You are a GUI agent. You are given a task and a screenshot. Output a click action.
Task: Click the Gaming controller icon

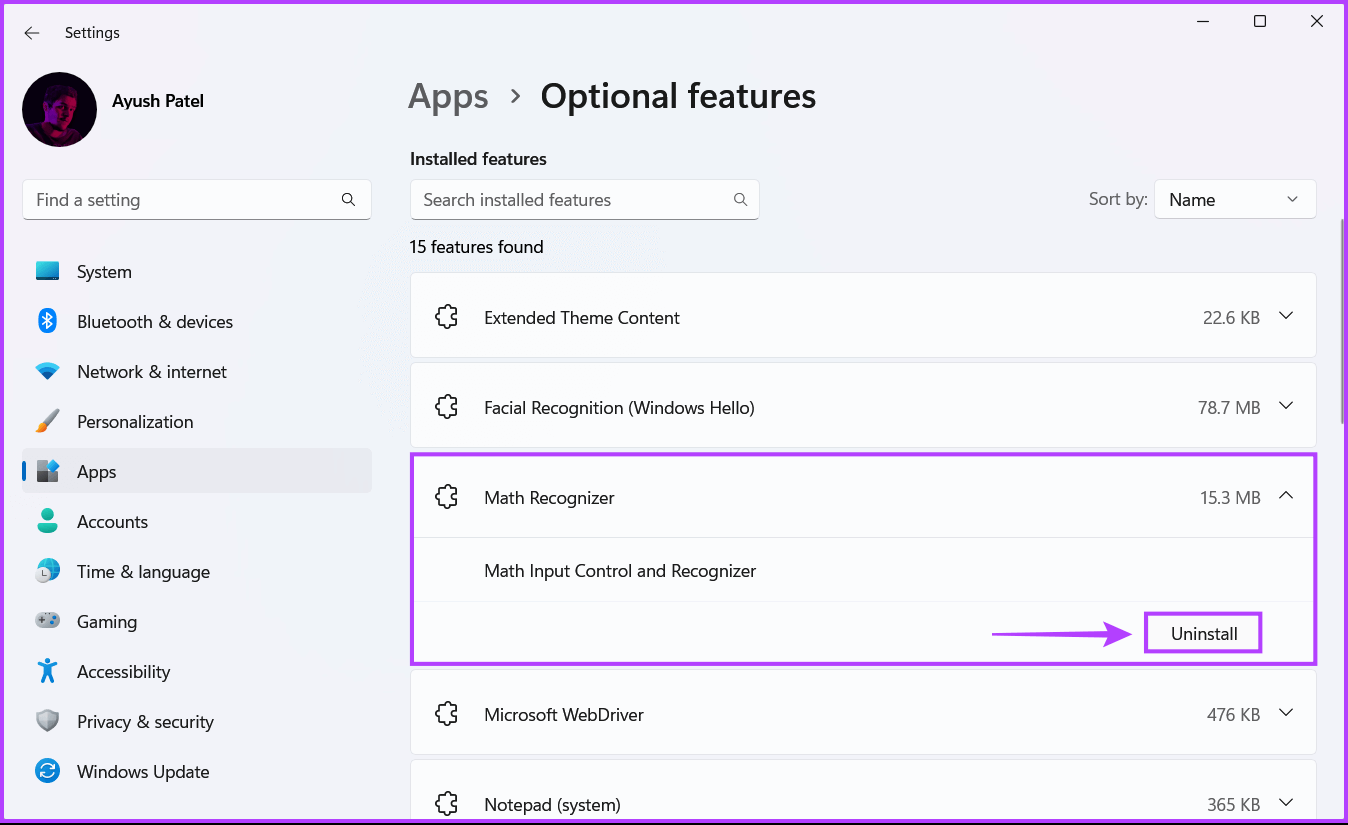47,621
